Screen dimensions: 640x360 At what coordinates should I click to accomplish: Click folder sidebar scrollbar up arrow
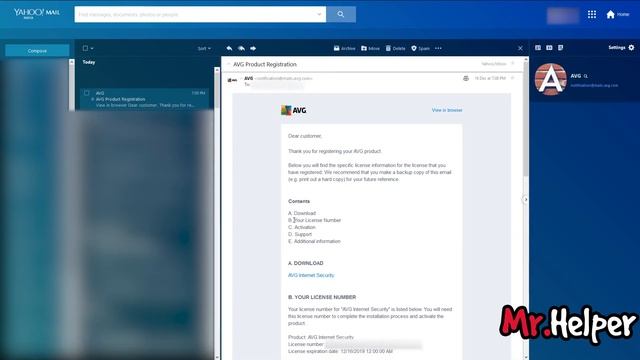coord(72,62)
